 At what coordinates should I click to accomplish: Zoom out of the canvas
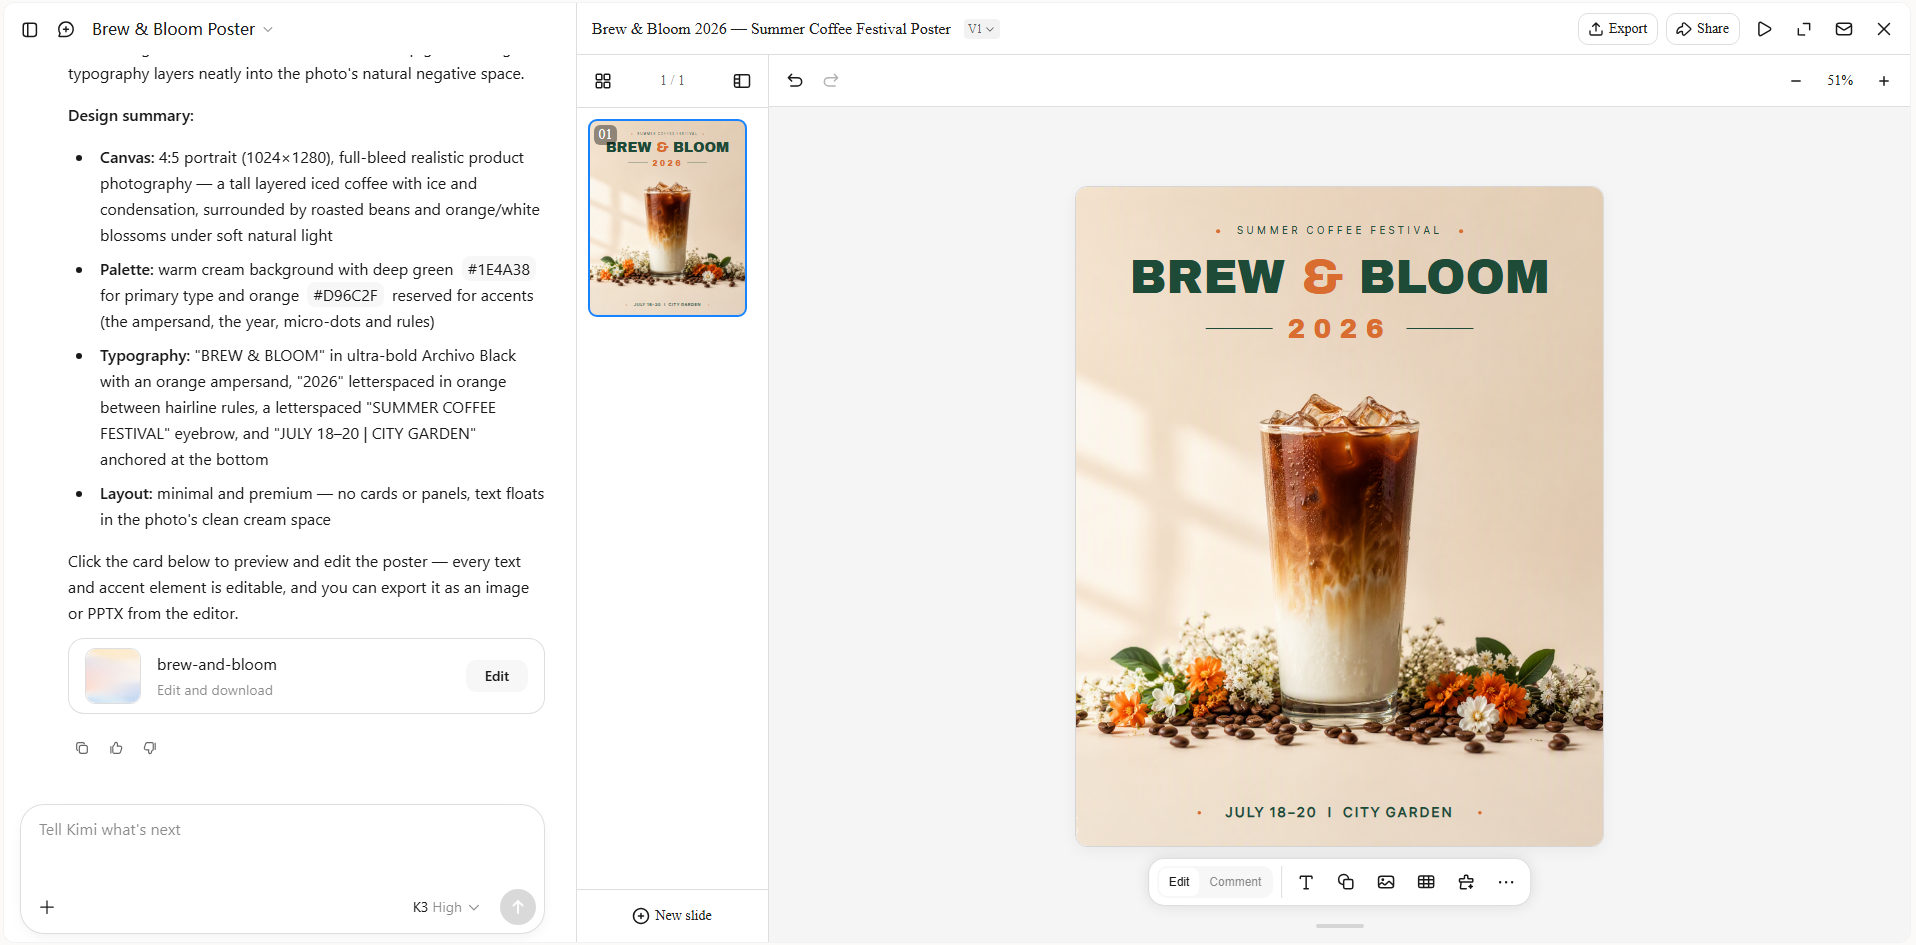tap(1796, 81)
